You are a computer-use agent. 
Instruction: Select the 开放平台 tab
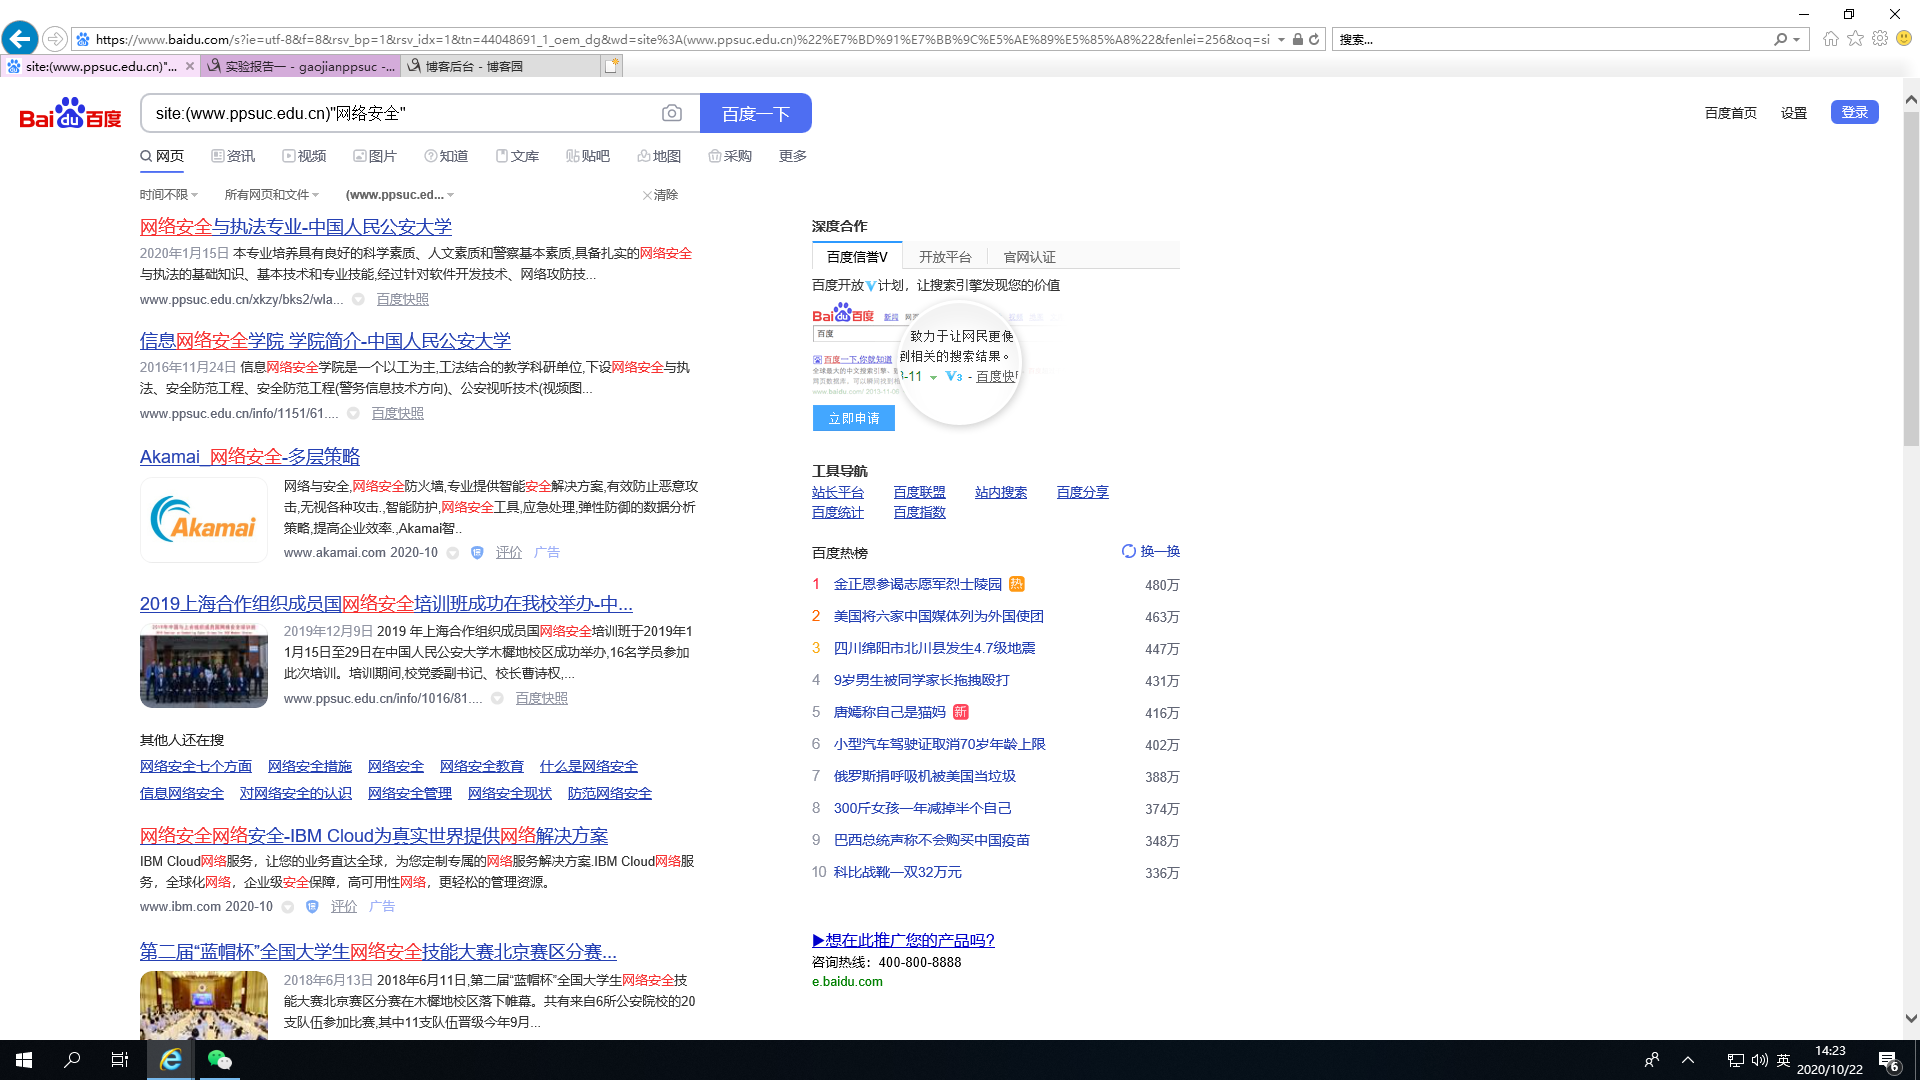944,257
